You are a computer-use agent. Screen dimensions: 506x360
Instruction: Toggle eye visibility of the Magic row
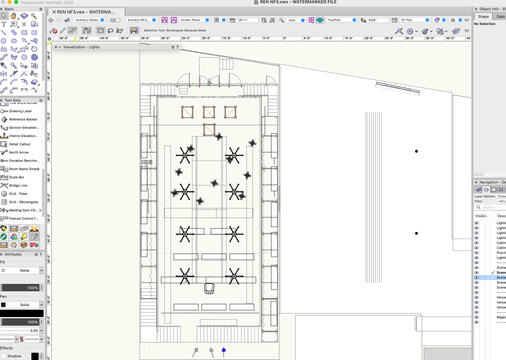pyautogui.click(x=476, y=317)
